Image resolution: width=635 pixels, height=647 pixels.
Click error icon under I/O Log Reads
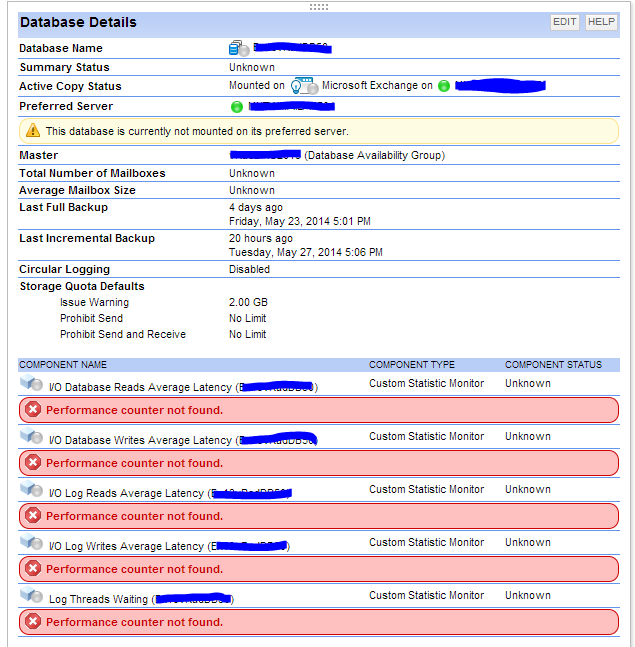pyautogui.click(x=33, y=515)
